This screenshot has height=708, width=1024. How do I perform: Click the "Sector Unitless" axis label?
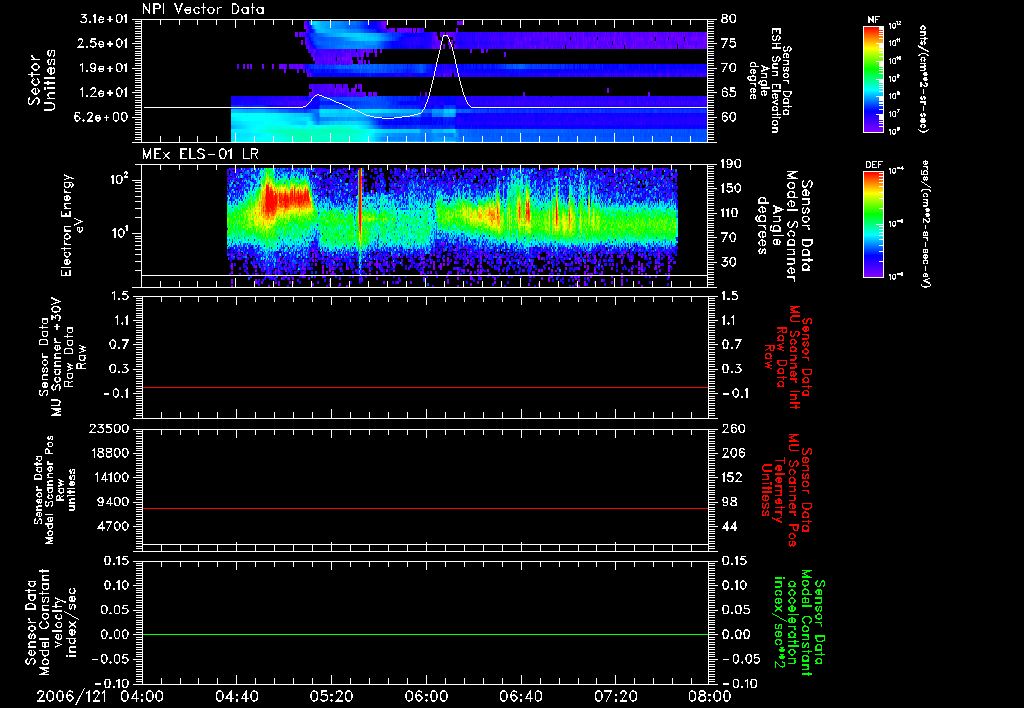41,80
